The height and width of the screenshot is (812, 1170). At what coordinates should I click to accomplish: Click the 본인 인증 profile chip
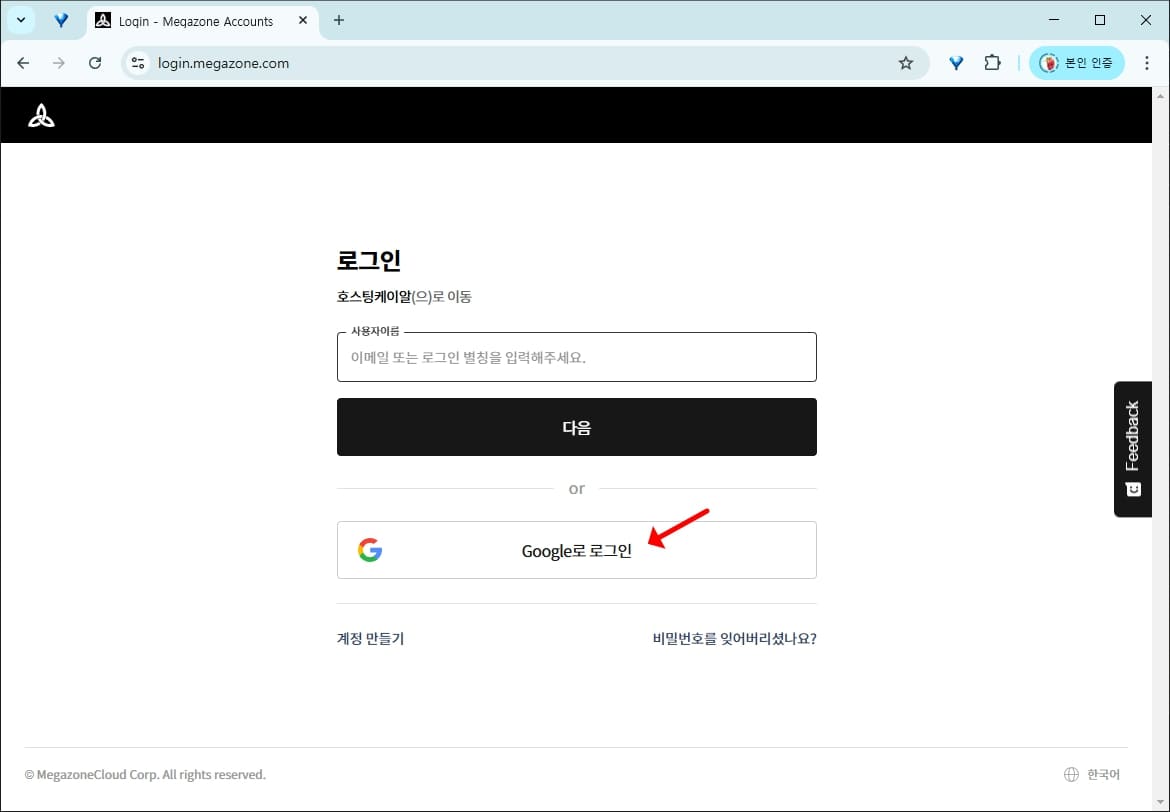[x=1077, y=63]
